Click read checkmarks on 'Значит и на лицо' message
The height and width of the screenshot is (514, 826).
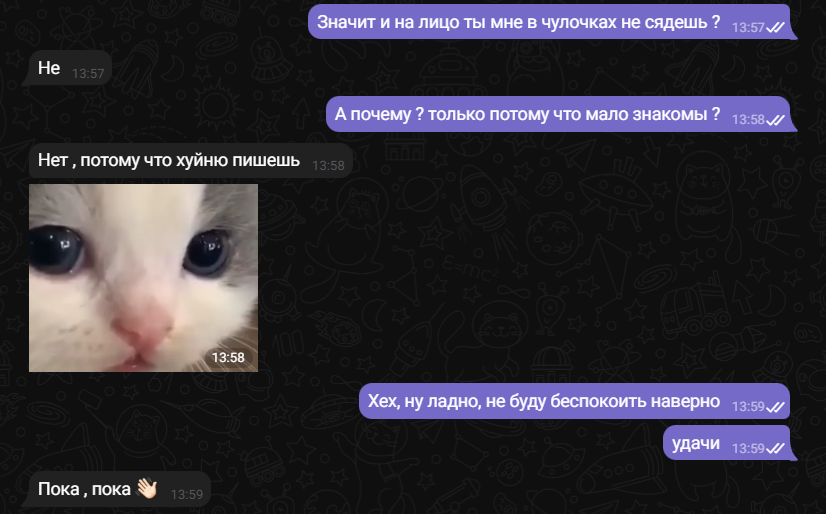point(775,27)
